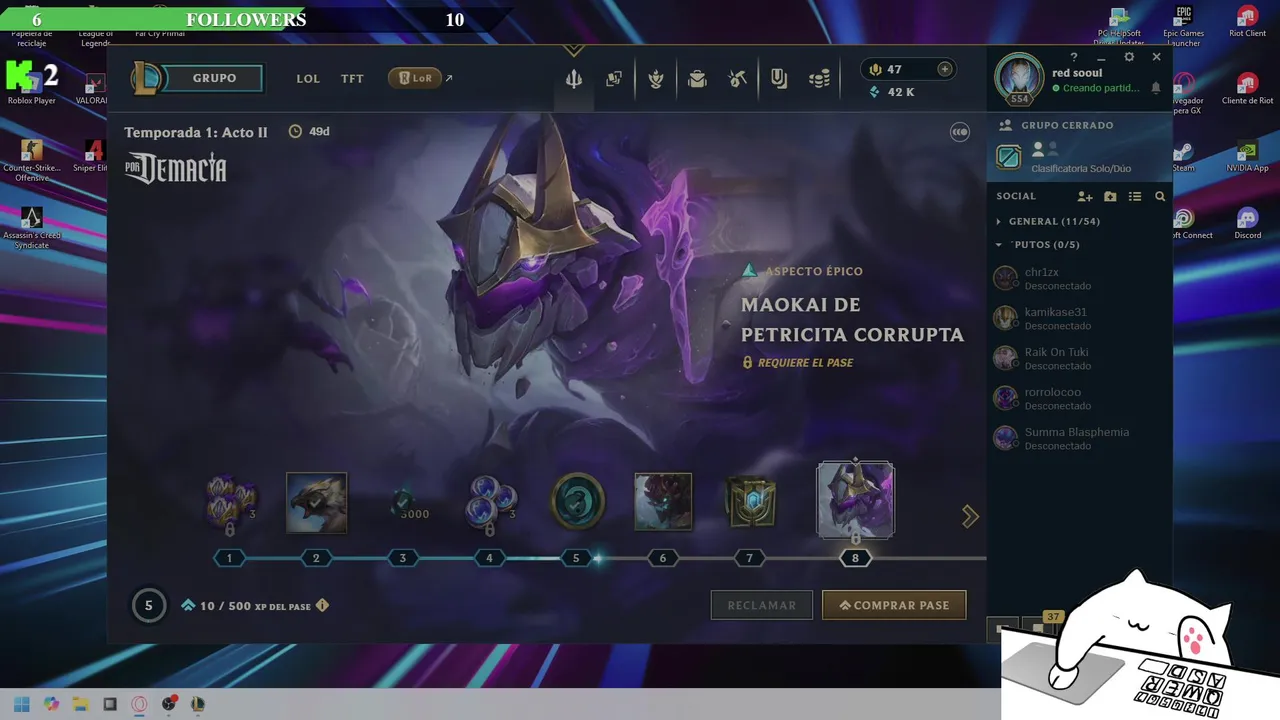Click the Por Demacia logo
Screen dimensions: 1280x720
176,168
